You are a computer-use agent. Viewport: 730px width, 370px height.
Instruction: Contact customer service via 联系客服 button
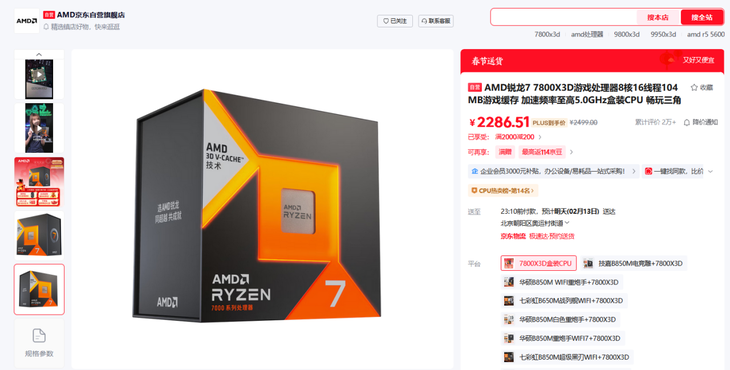point(436,21)
